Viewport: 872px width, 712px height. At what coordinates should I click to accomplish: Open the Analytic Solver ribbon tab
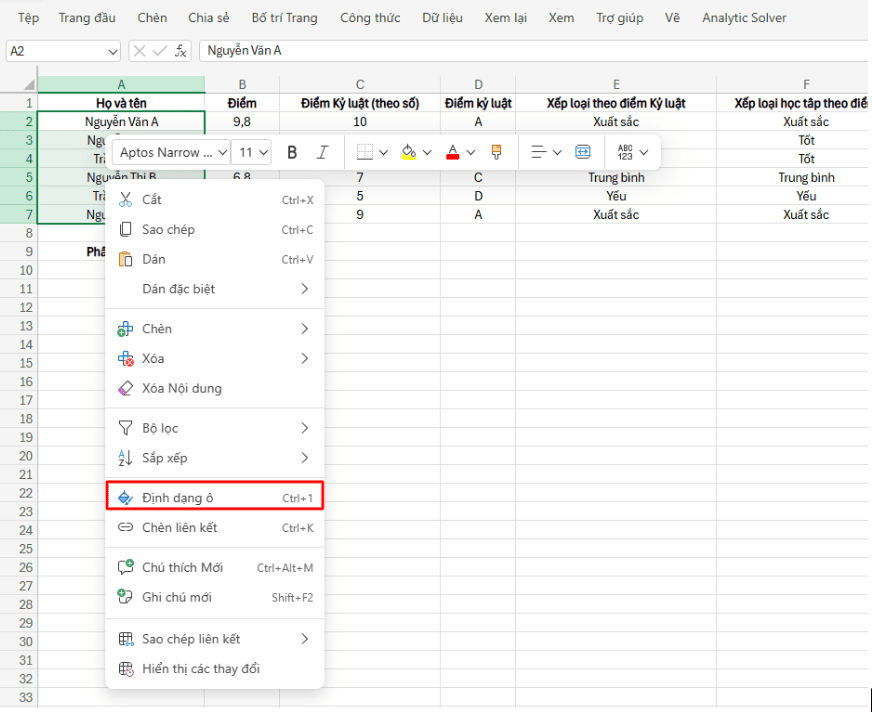(744, 18)
